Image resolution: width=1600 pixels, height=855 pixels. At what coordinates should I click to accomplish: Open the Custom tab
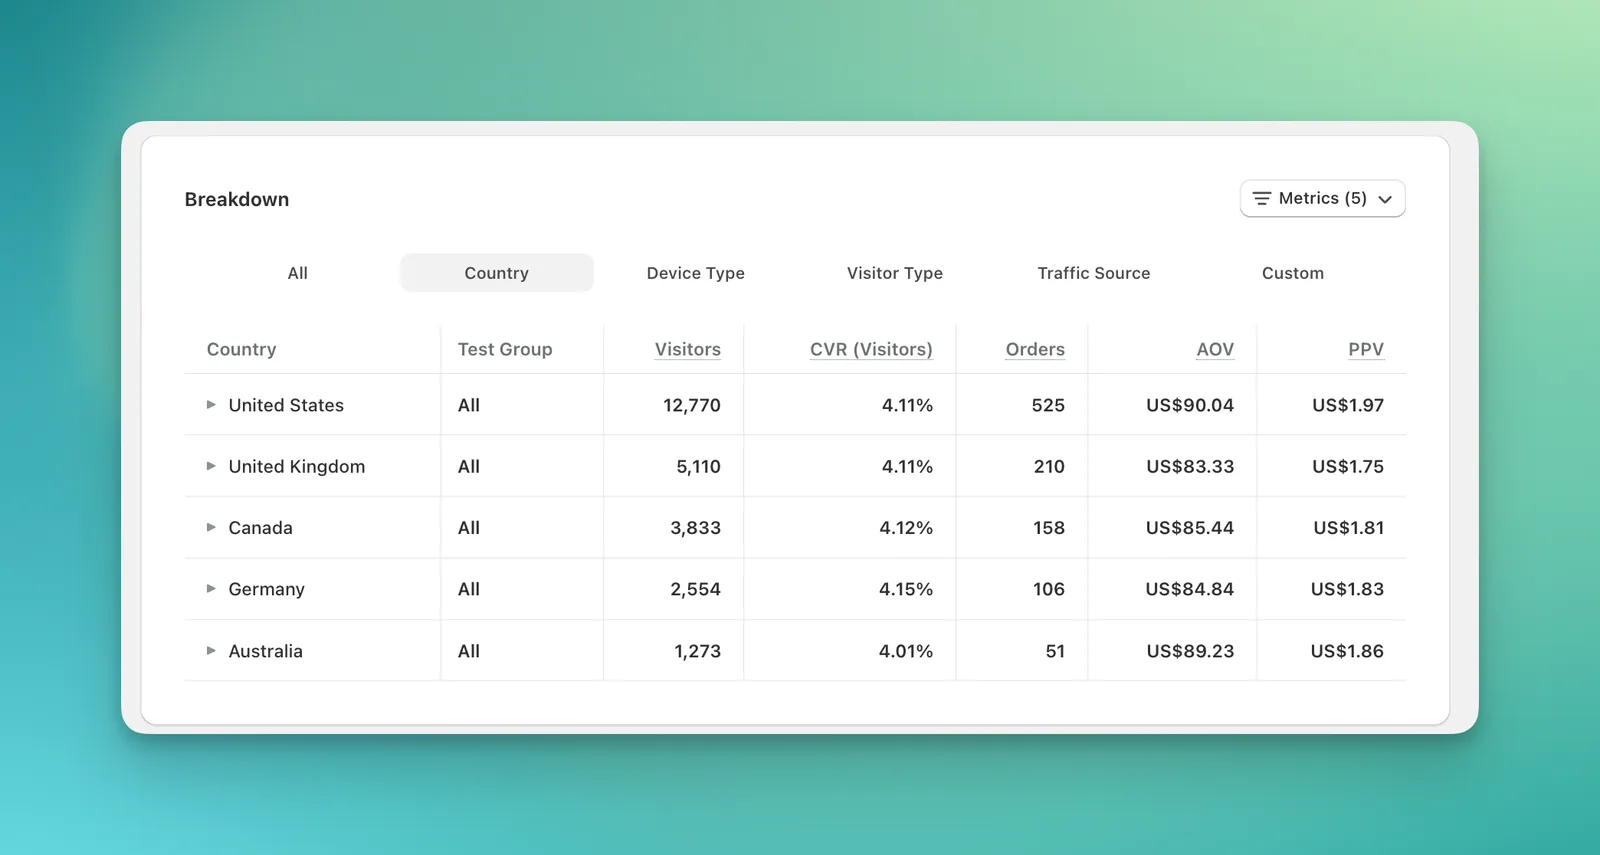click(1292, 273)
